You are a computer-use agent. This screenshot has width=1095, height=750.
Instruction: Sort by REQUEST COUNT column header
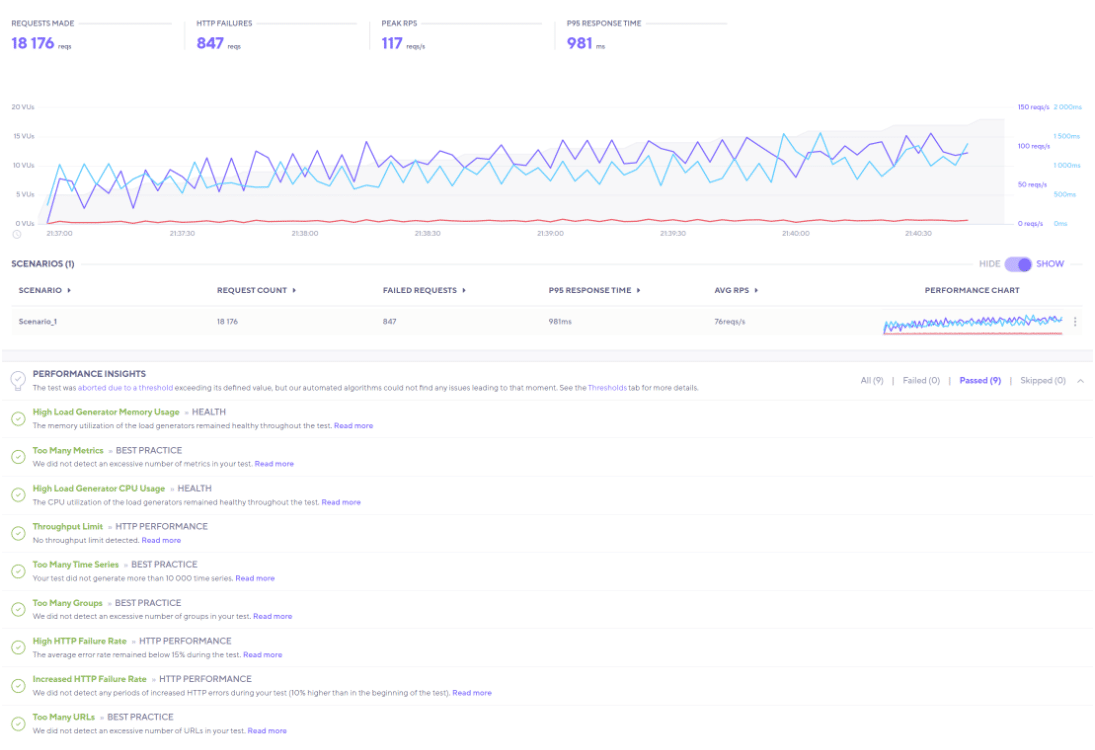coord(256,291)
